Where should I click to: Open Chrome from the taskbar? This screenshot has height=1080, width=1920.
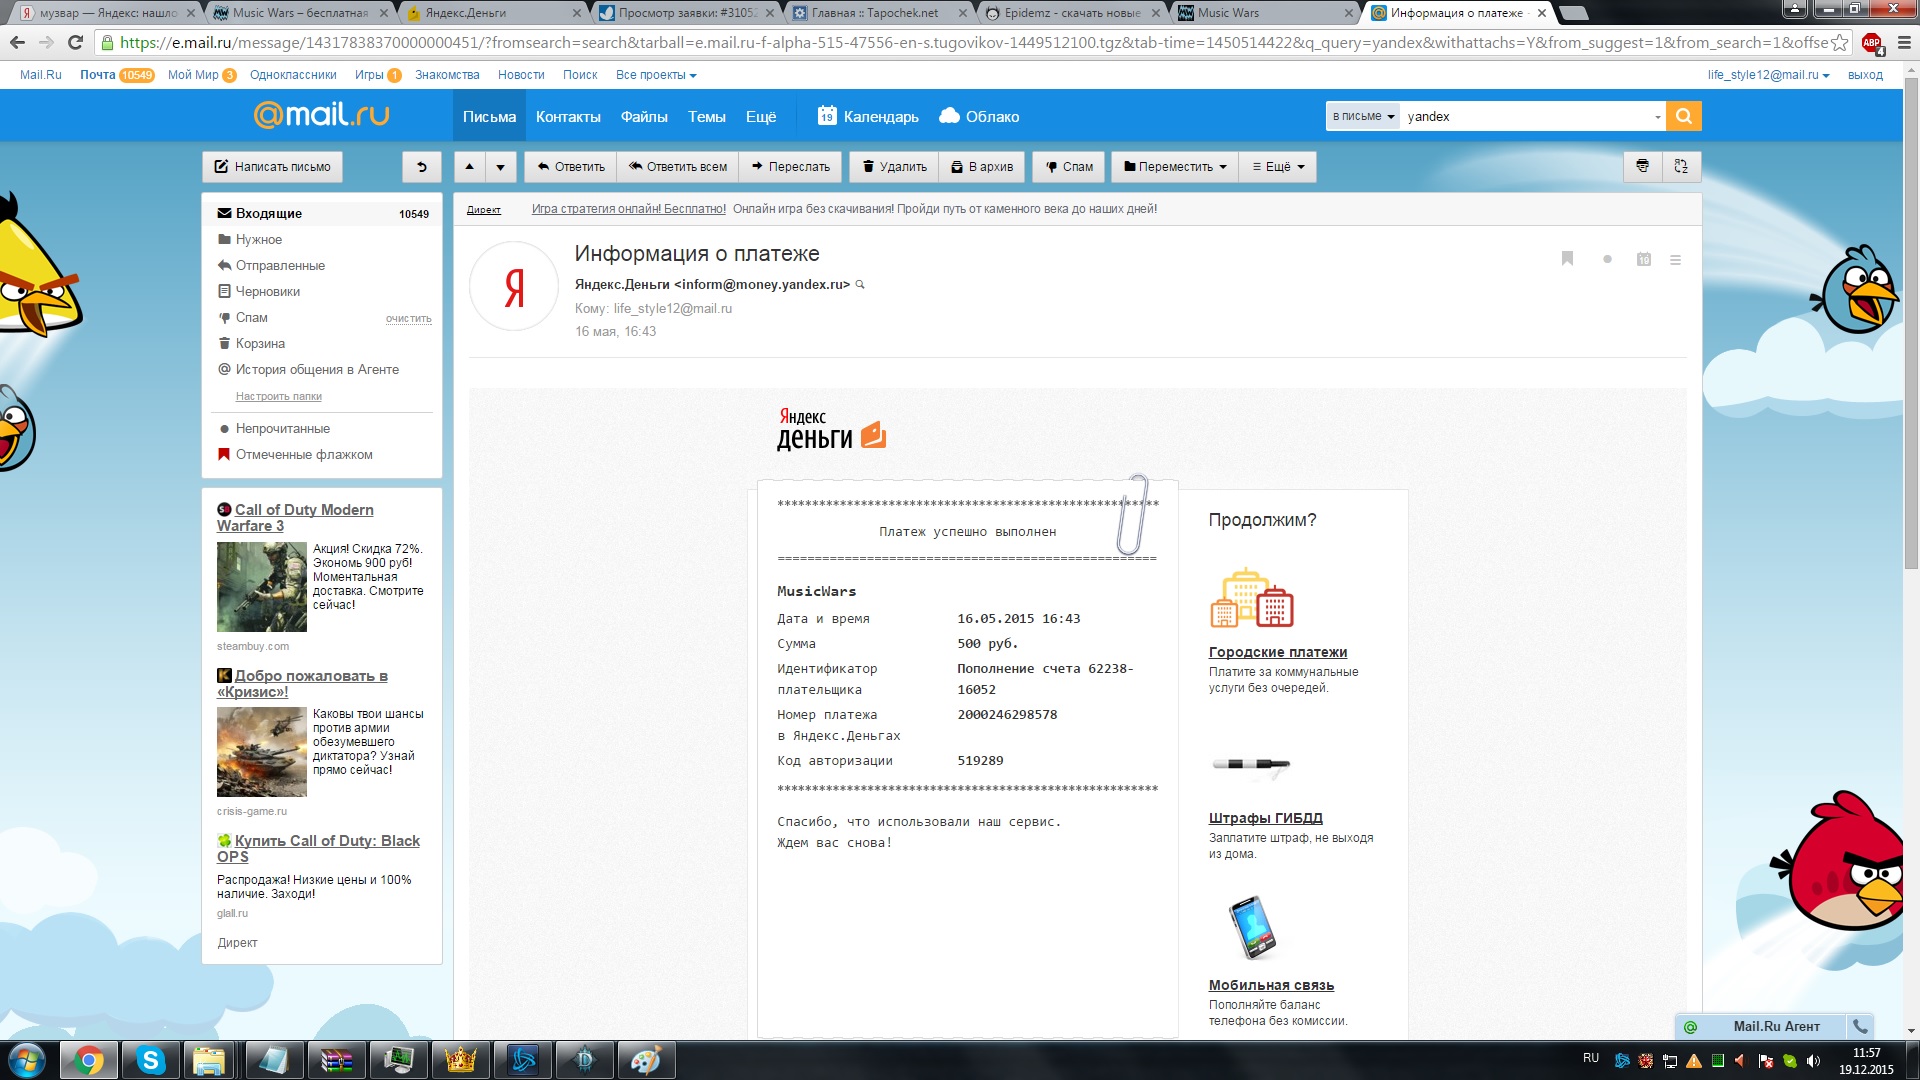89,1060
